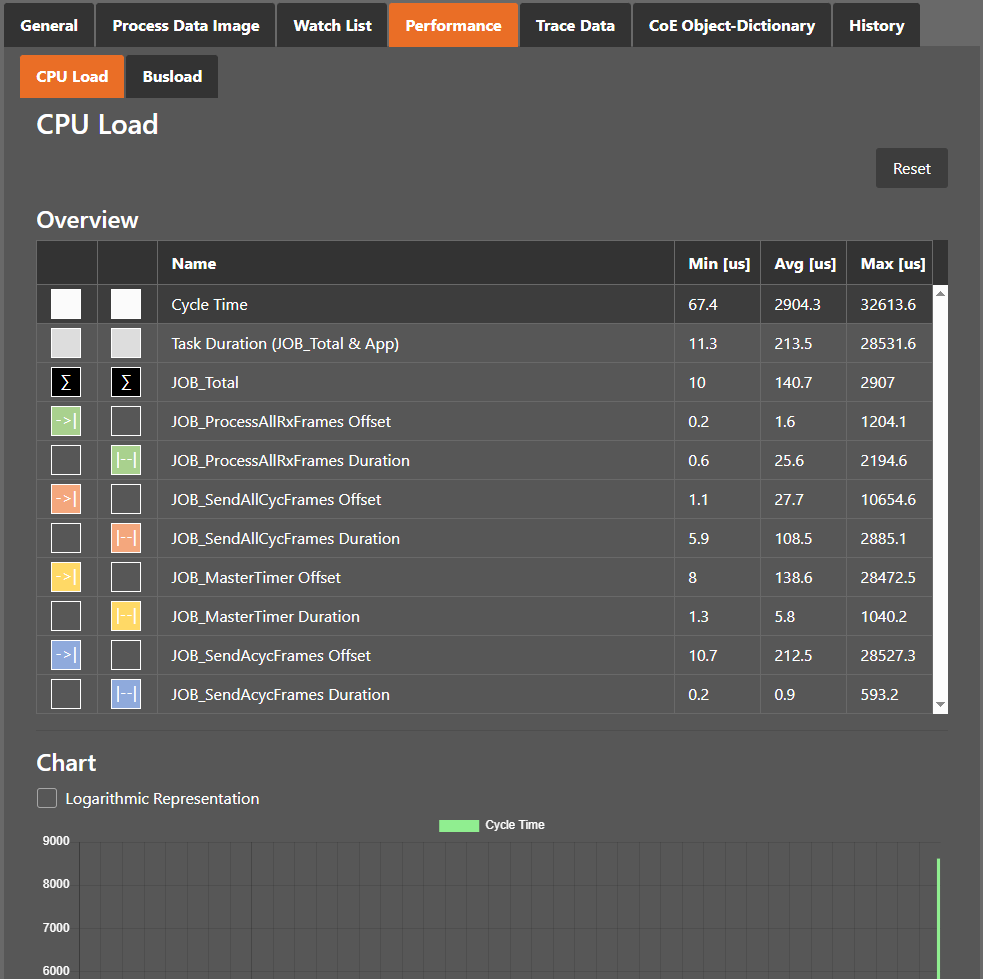This screenshot has height=979, width=983.
Task: Go to Trace Data tab
Action: (575, 25)
